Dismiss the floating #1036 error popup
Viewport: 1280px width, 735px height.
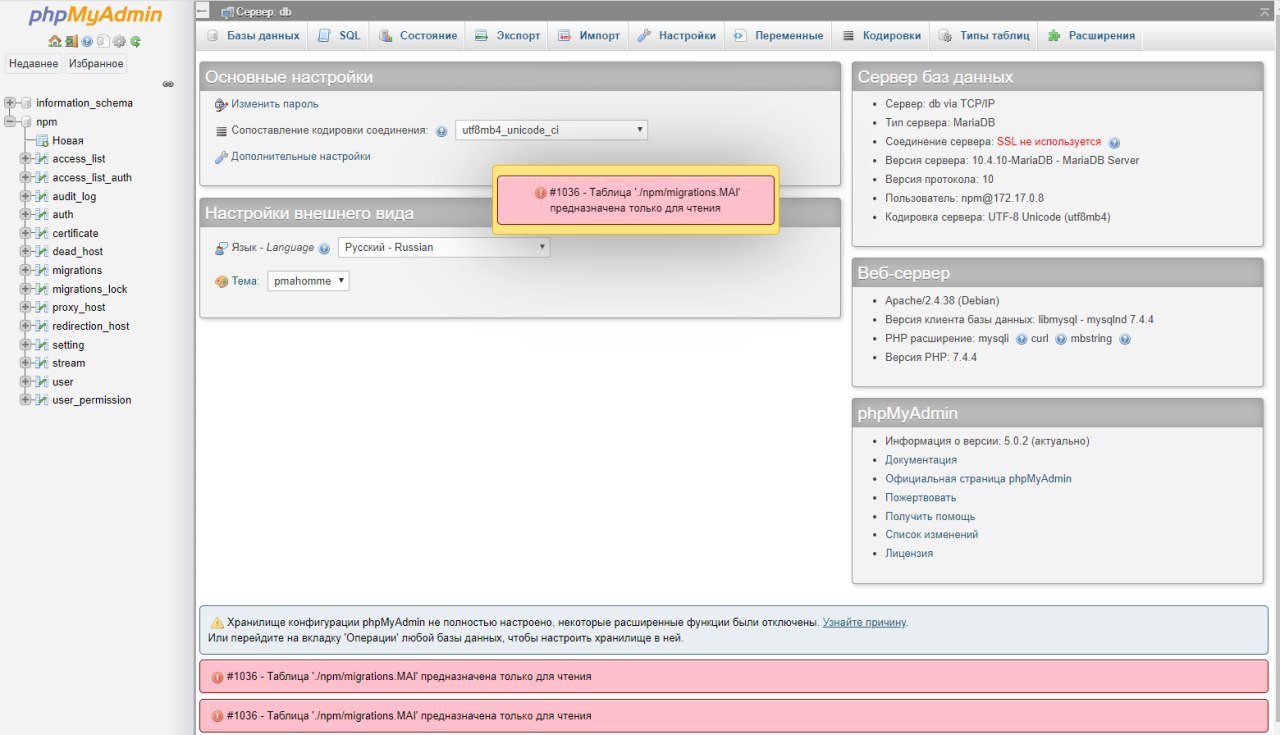(635, 200)
